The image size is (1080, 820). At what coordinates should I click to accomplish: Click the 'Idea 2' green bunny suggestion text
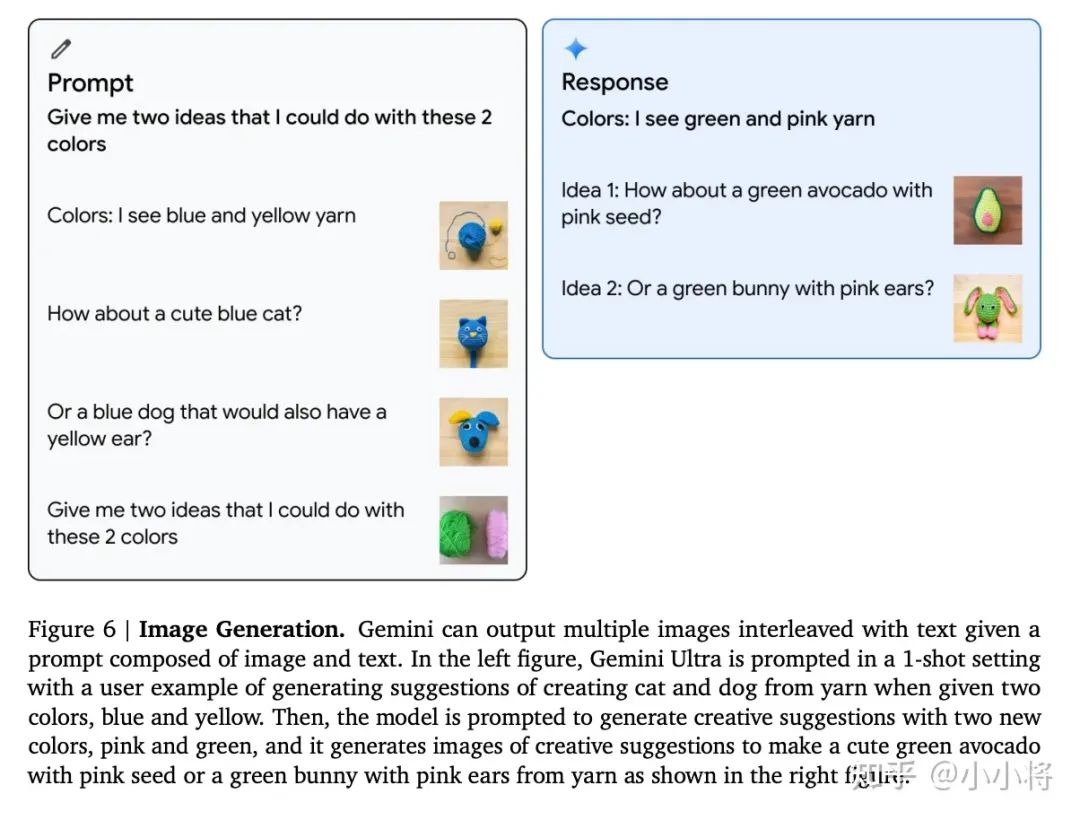747,288
